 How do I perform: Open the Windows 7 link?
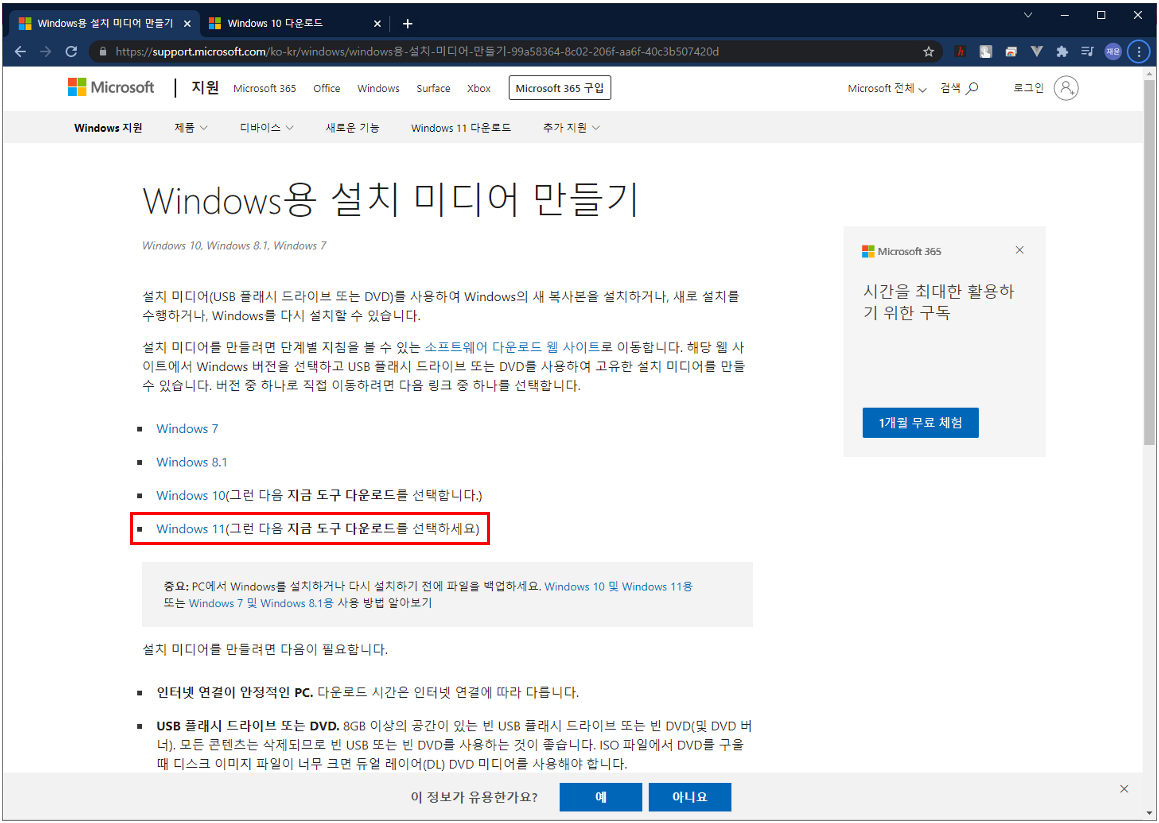tap(187, 428)
